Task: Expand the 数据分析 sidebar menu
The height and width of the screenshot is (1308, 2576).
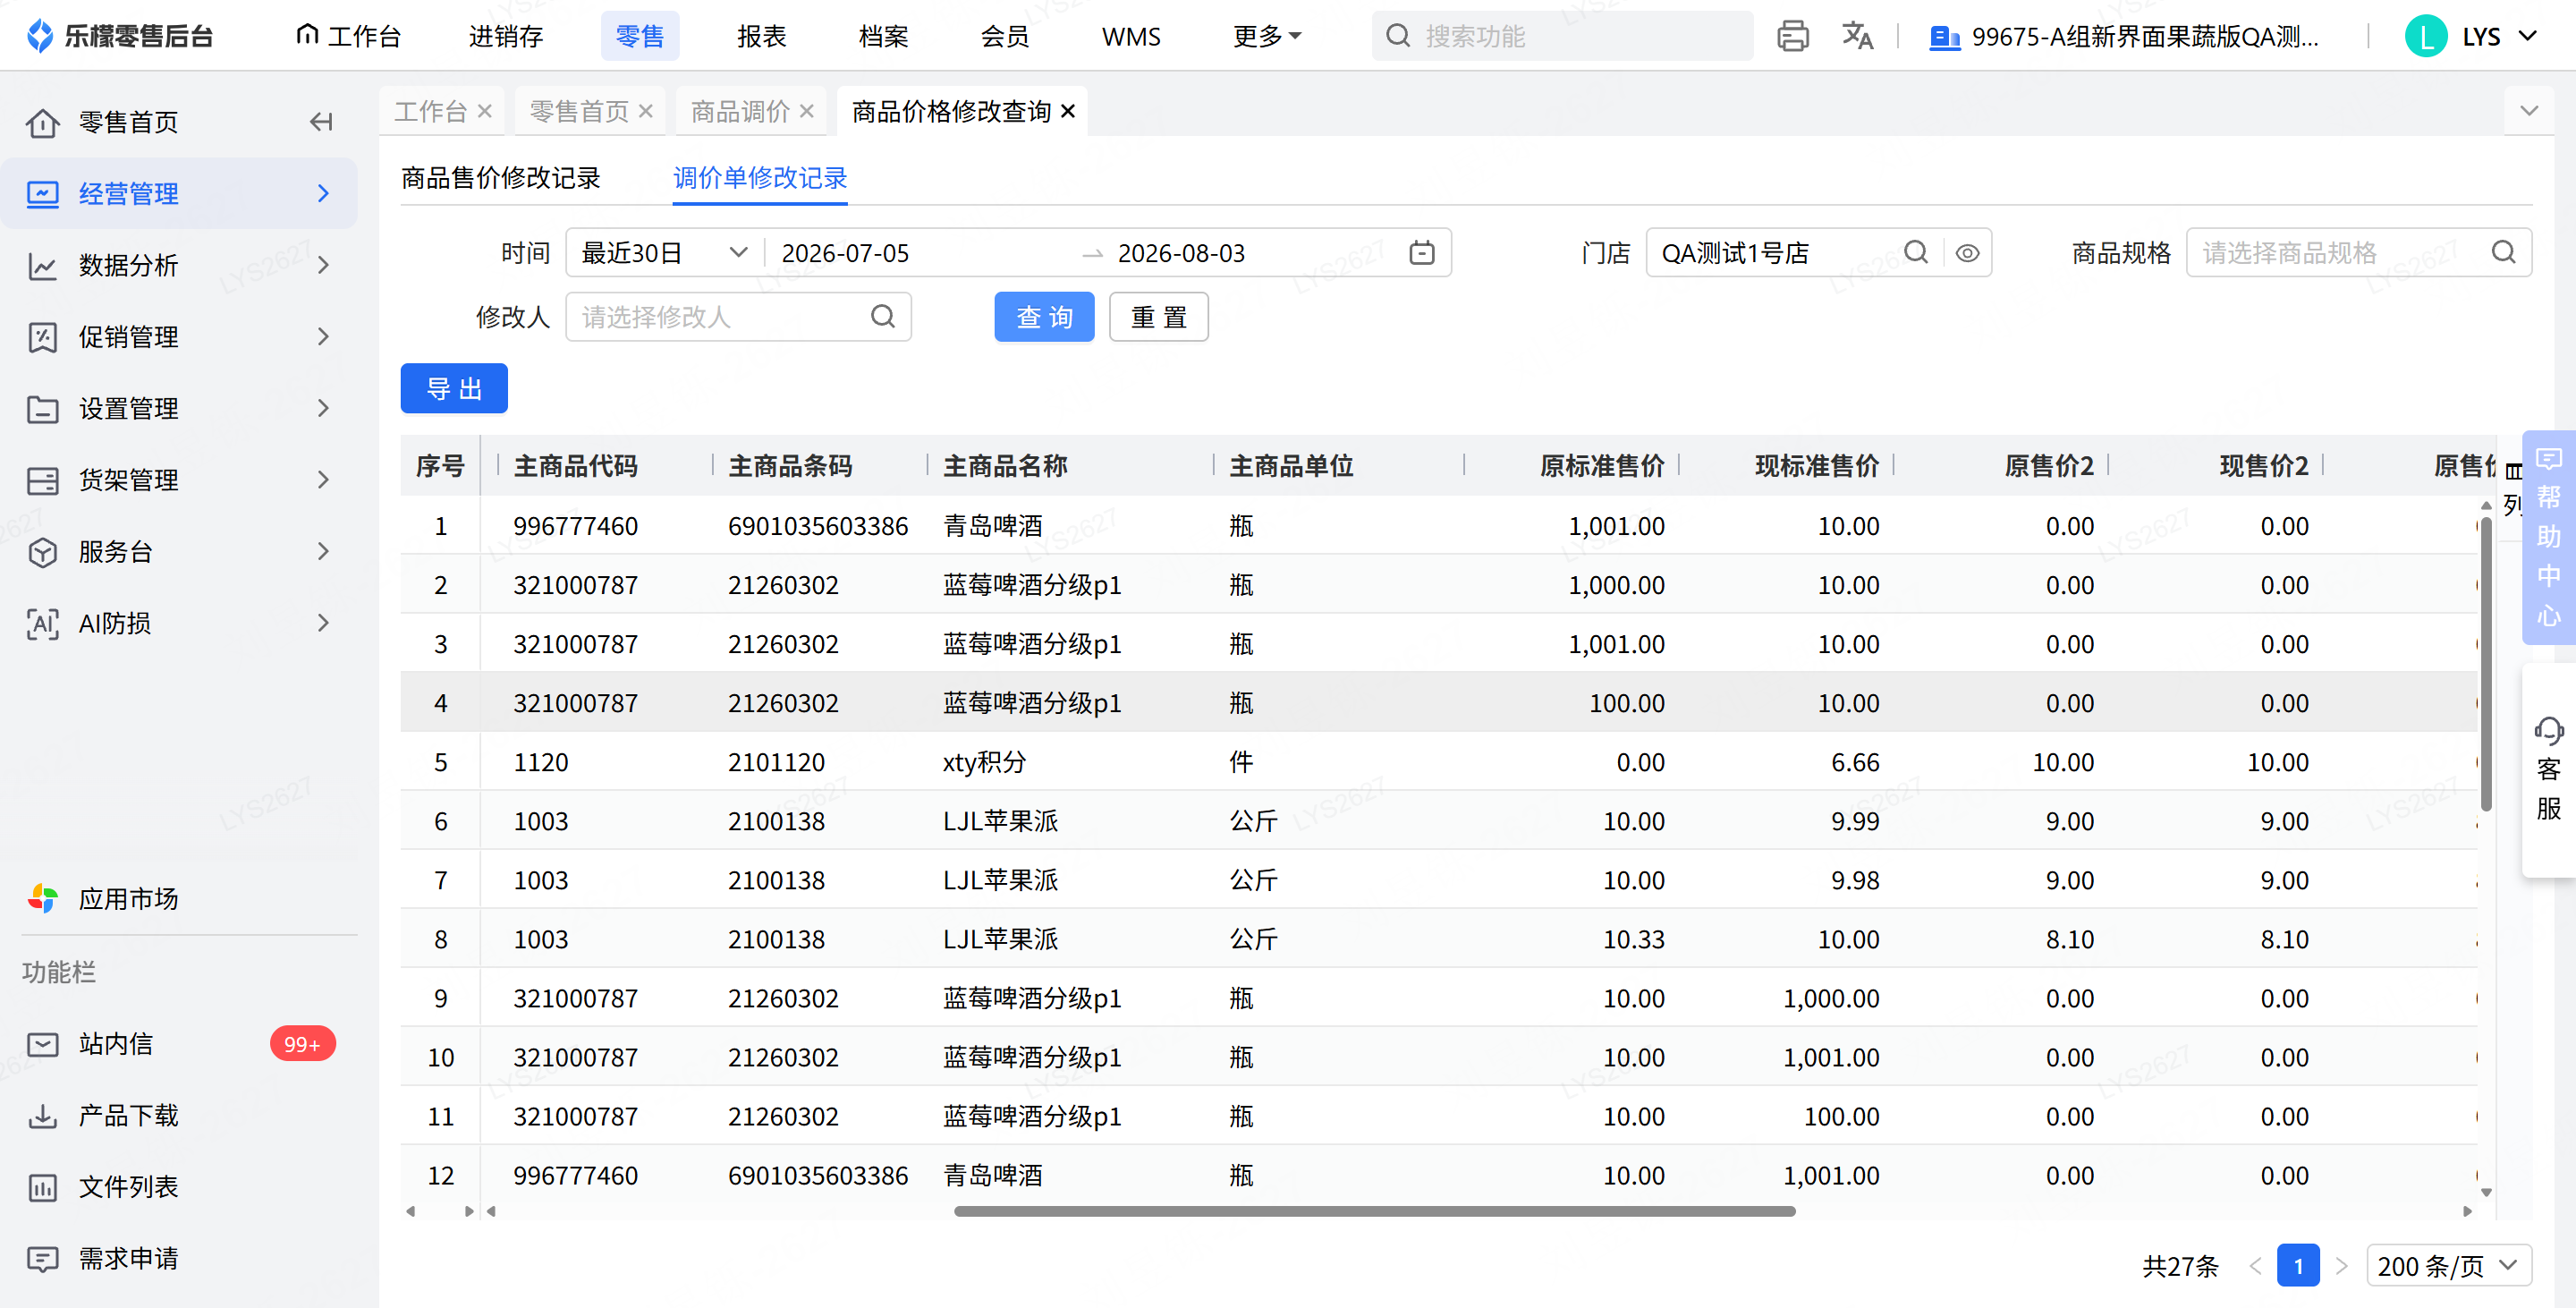Action: click(323, 265)
